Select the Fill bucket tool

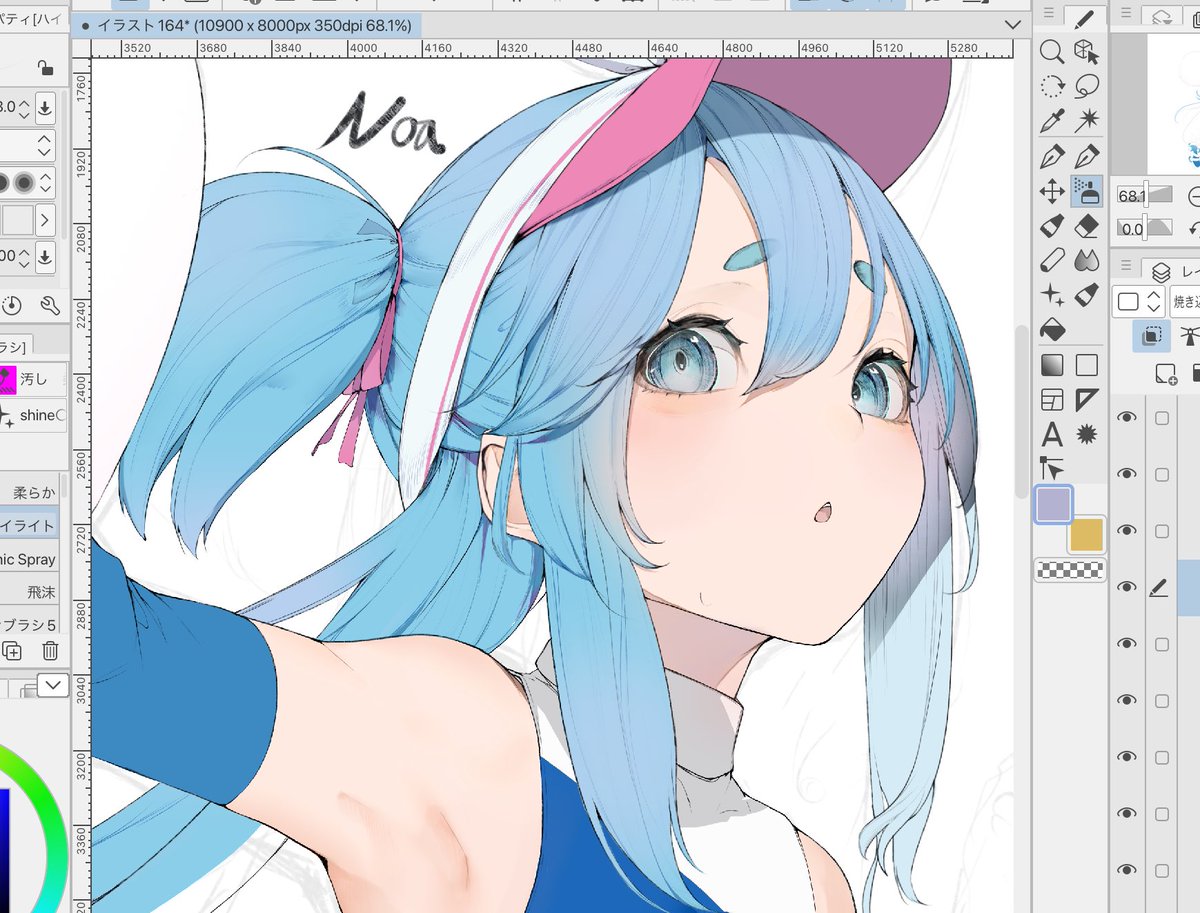(x=1052, y=329)
